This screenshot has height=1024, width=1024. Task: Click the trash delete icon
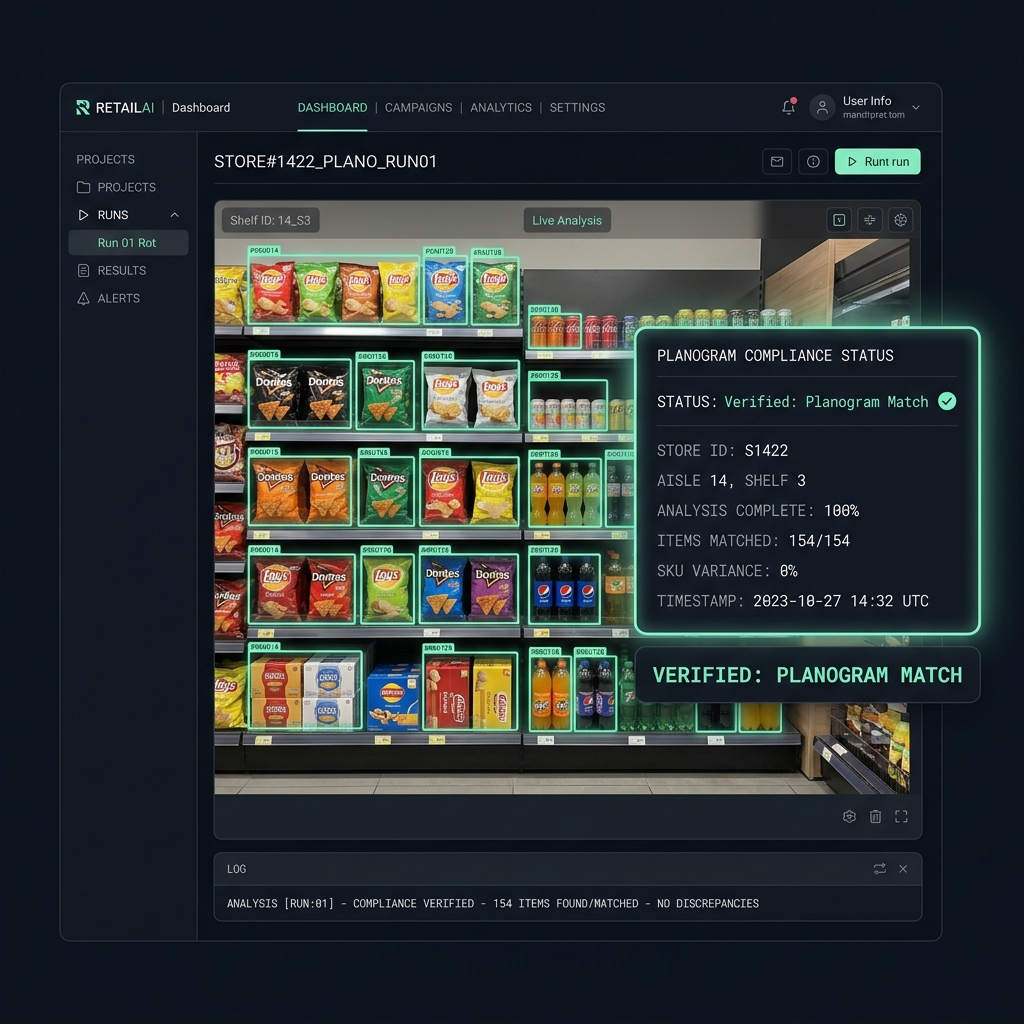[876, 816]
